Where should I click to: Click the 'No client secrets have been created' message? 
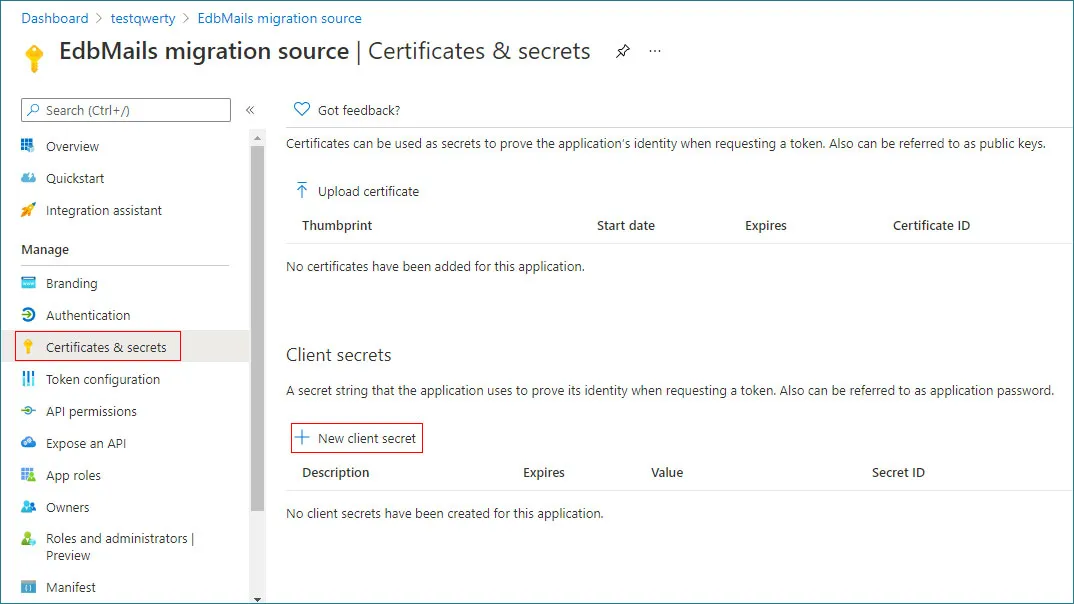click(x=445, y=514)
